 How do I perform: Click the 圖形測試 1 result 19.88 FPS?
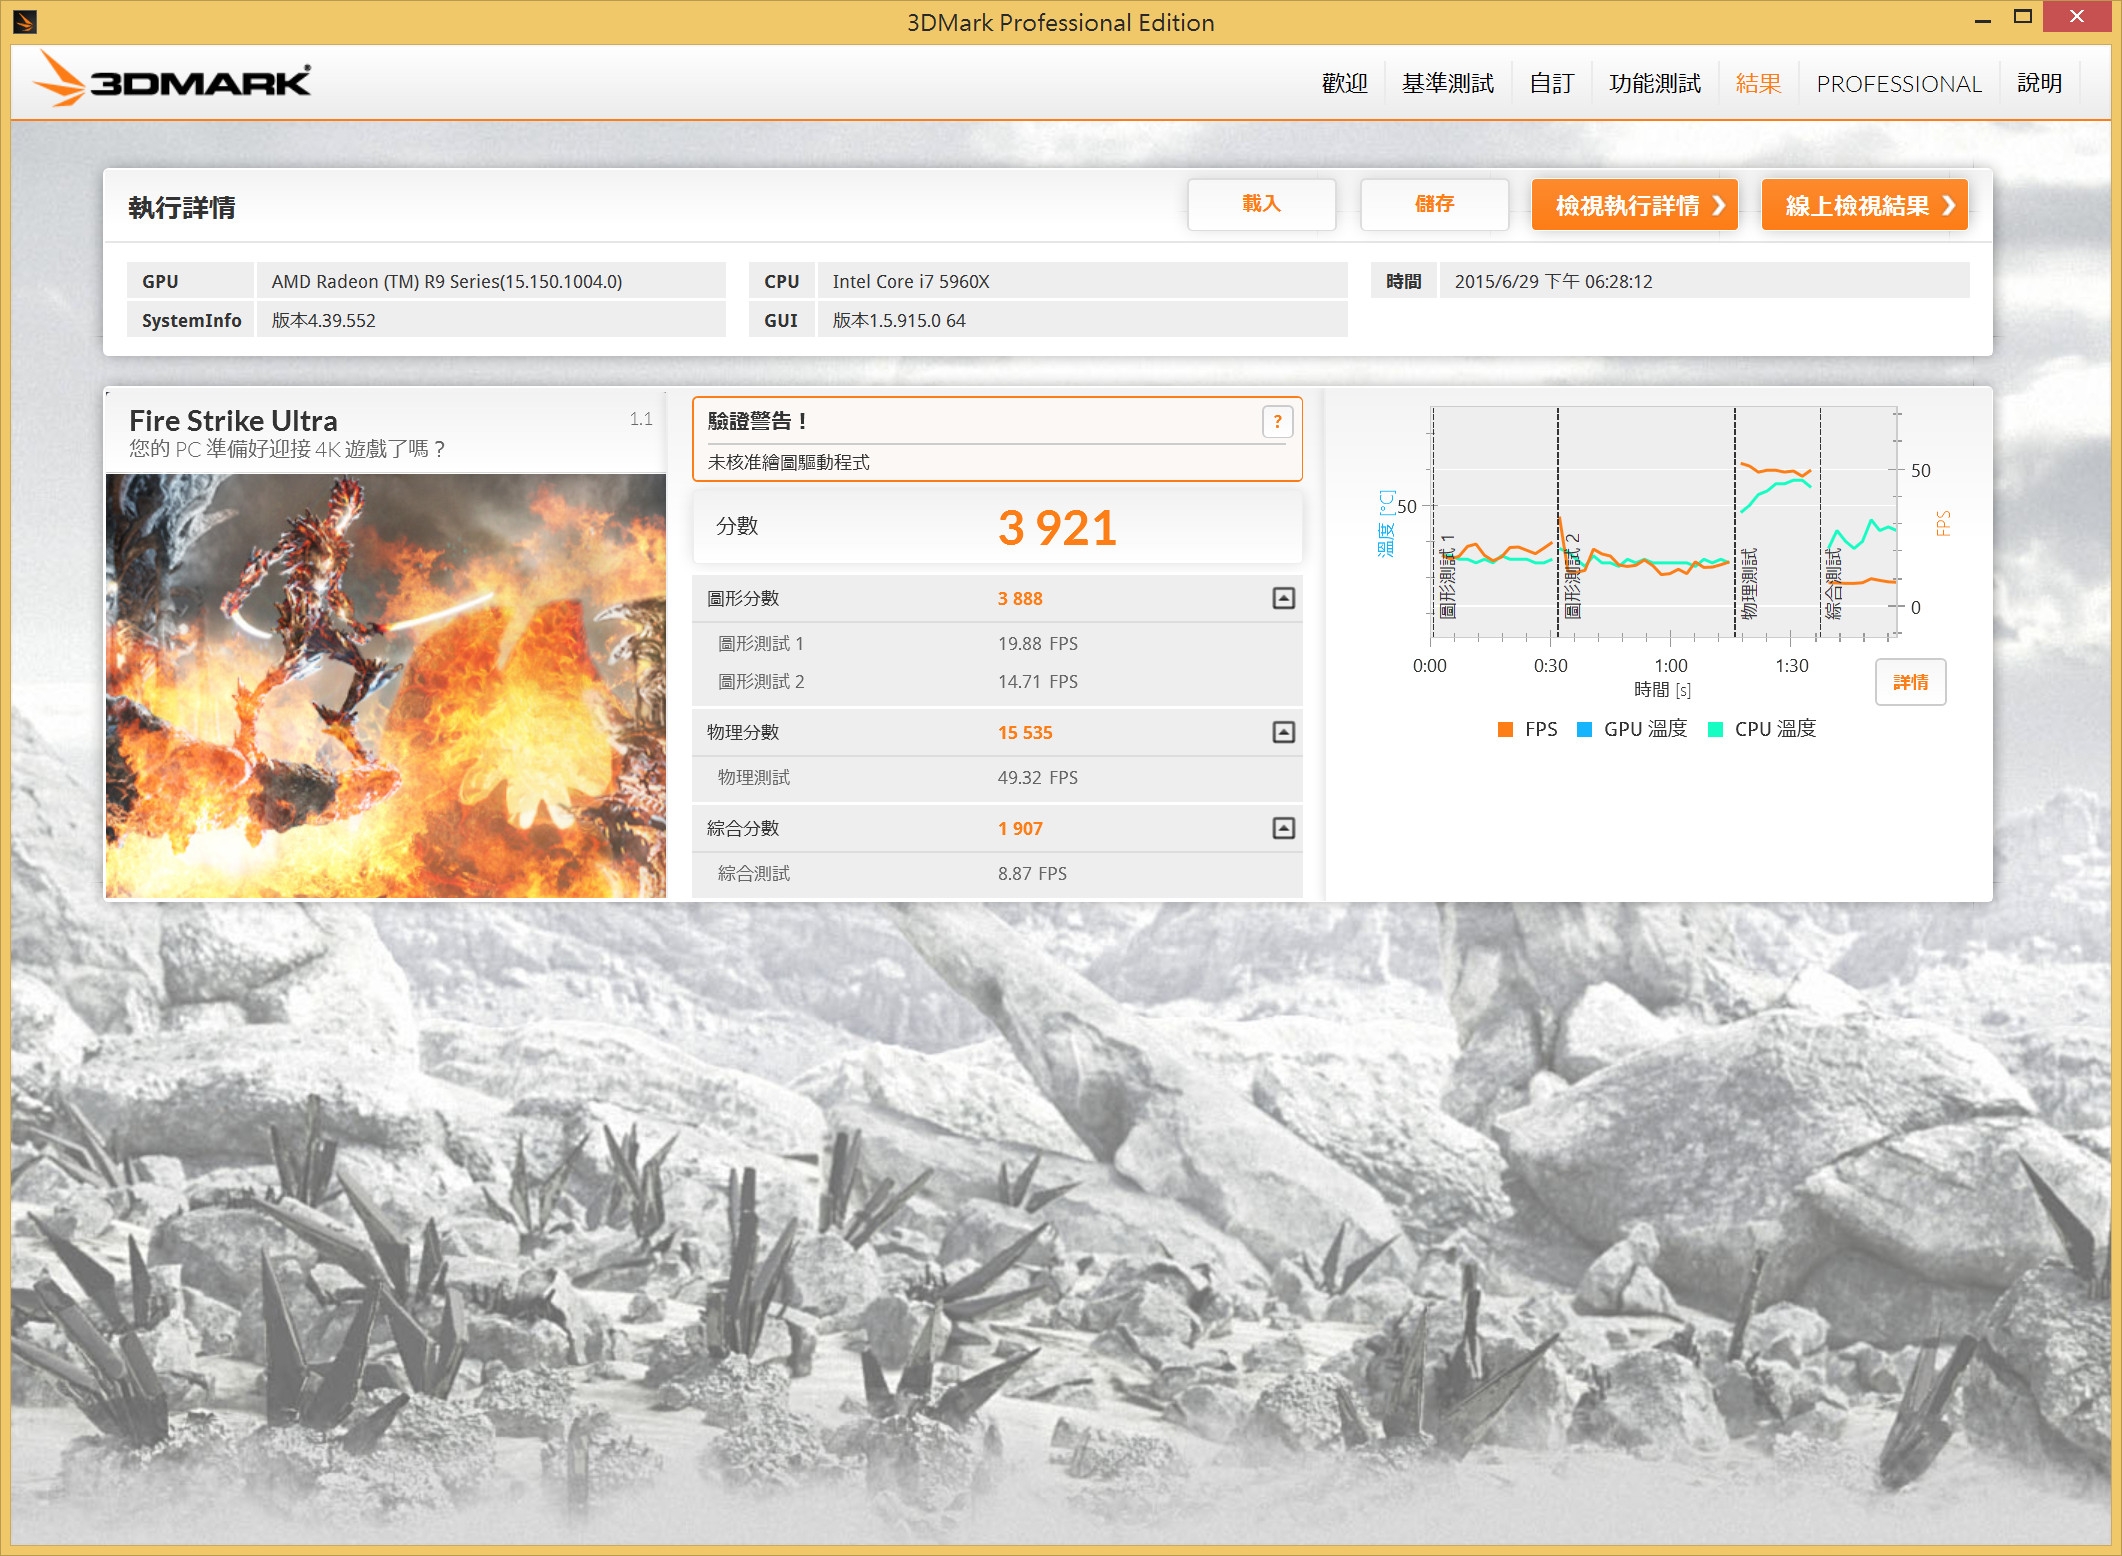click(x=1037, y=644)
